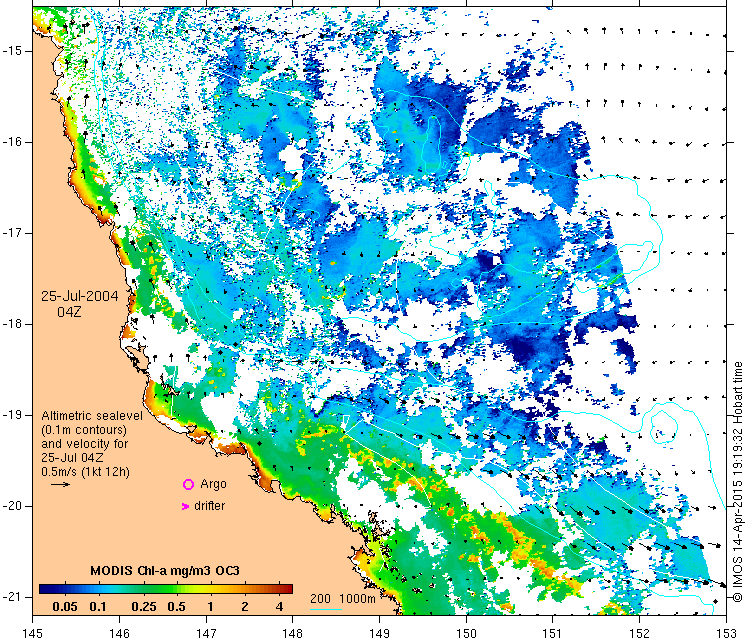Image resolution: width=750 pixels, height=640 pixels.
Task: Click the 148 longitude axis label
Action: coord(293,633)
